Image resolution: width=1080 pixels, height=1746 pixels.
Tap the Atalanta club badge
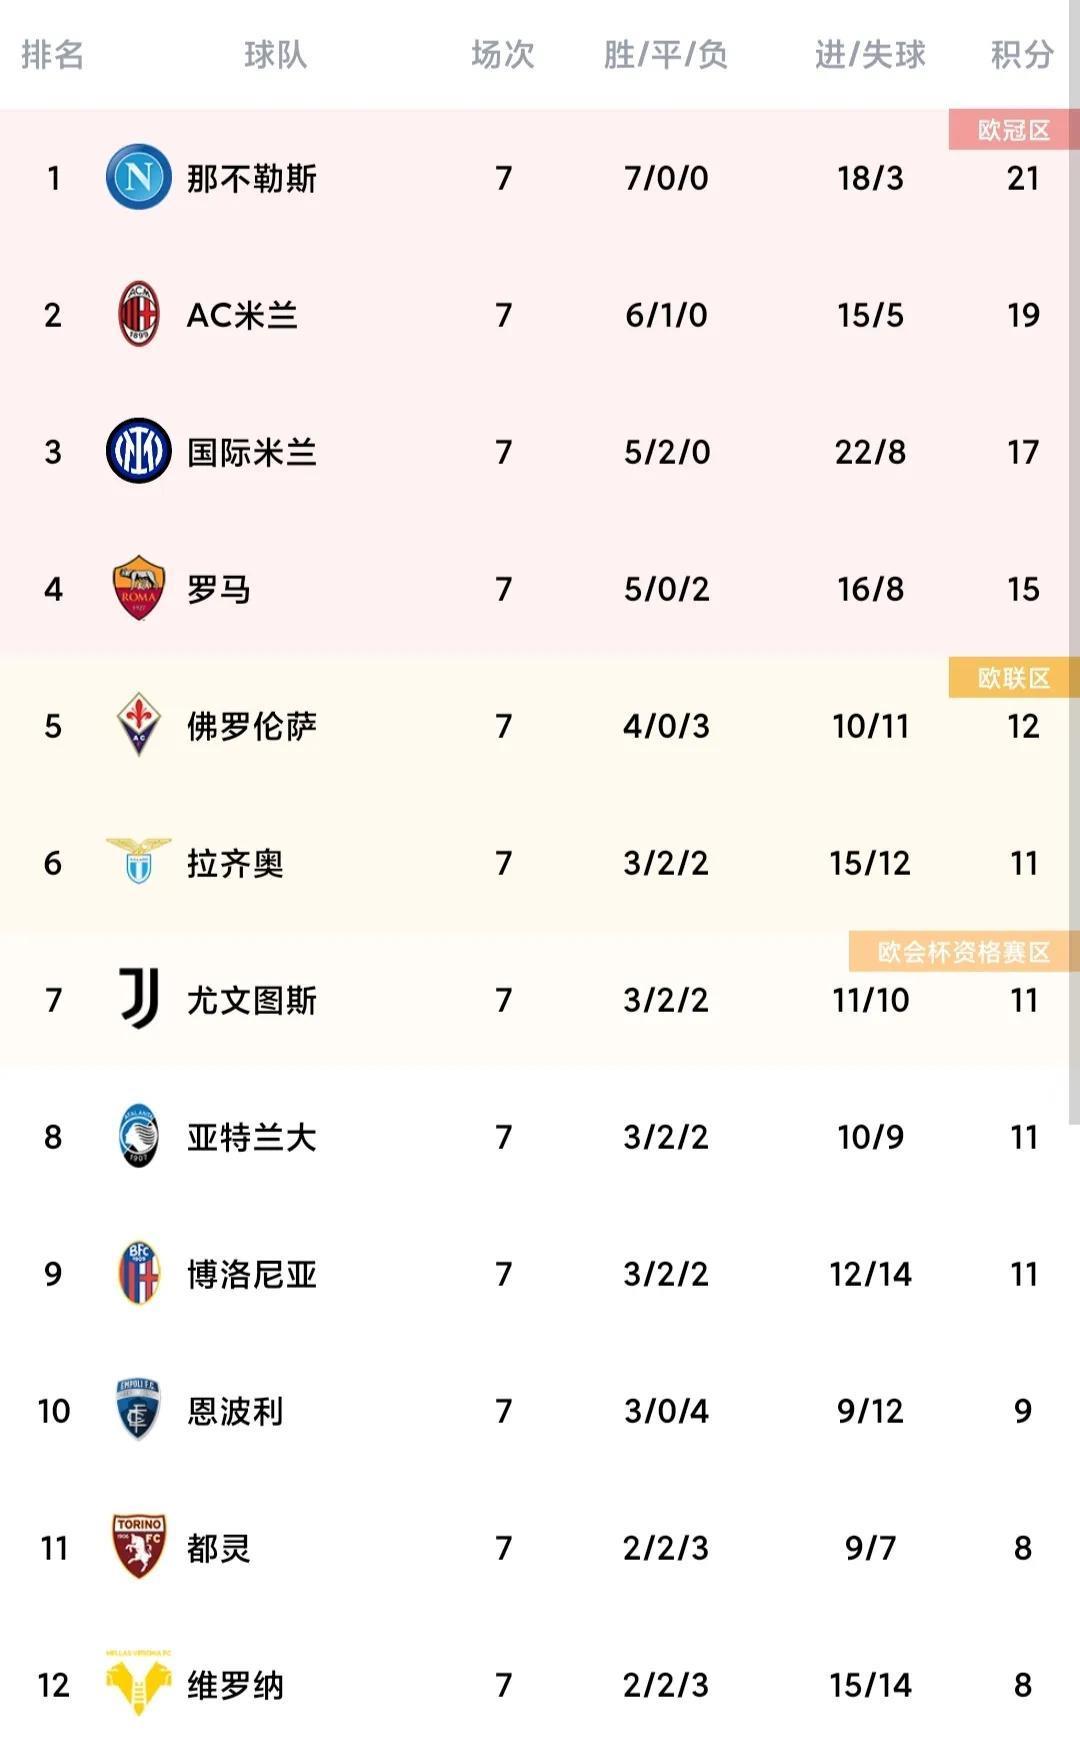[x=138, y=1136]
